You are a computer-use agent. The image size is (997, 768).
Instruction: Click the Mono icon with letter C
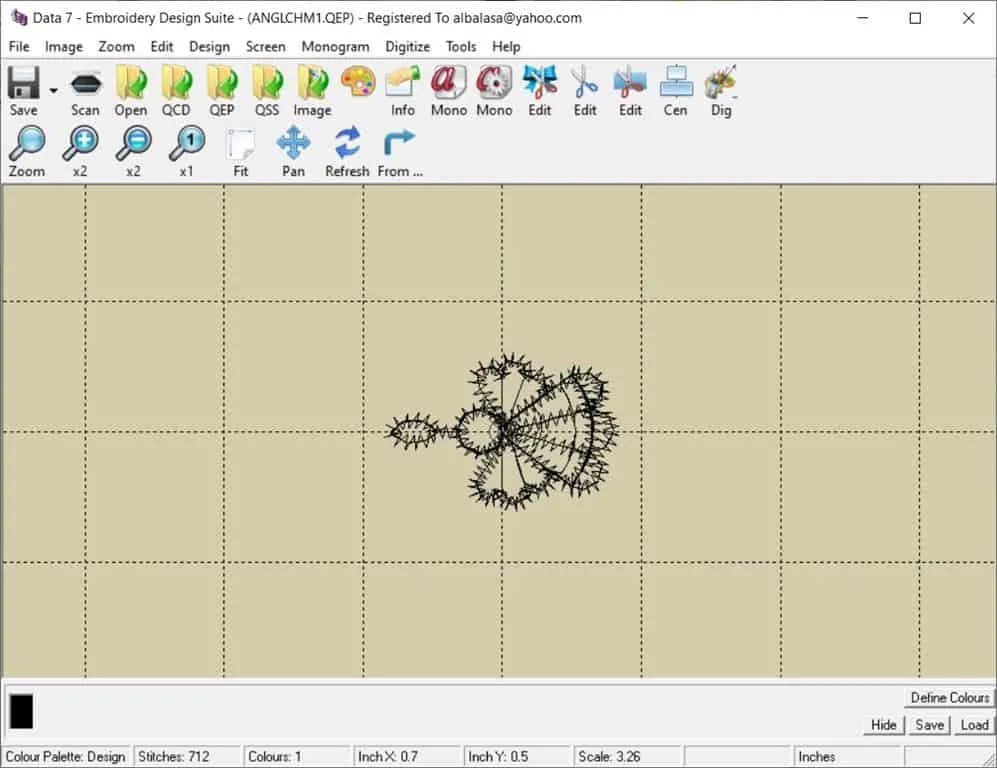tap(494, 83)
